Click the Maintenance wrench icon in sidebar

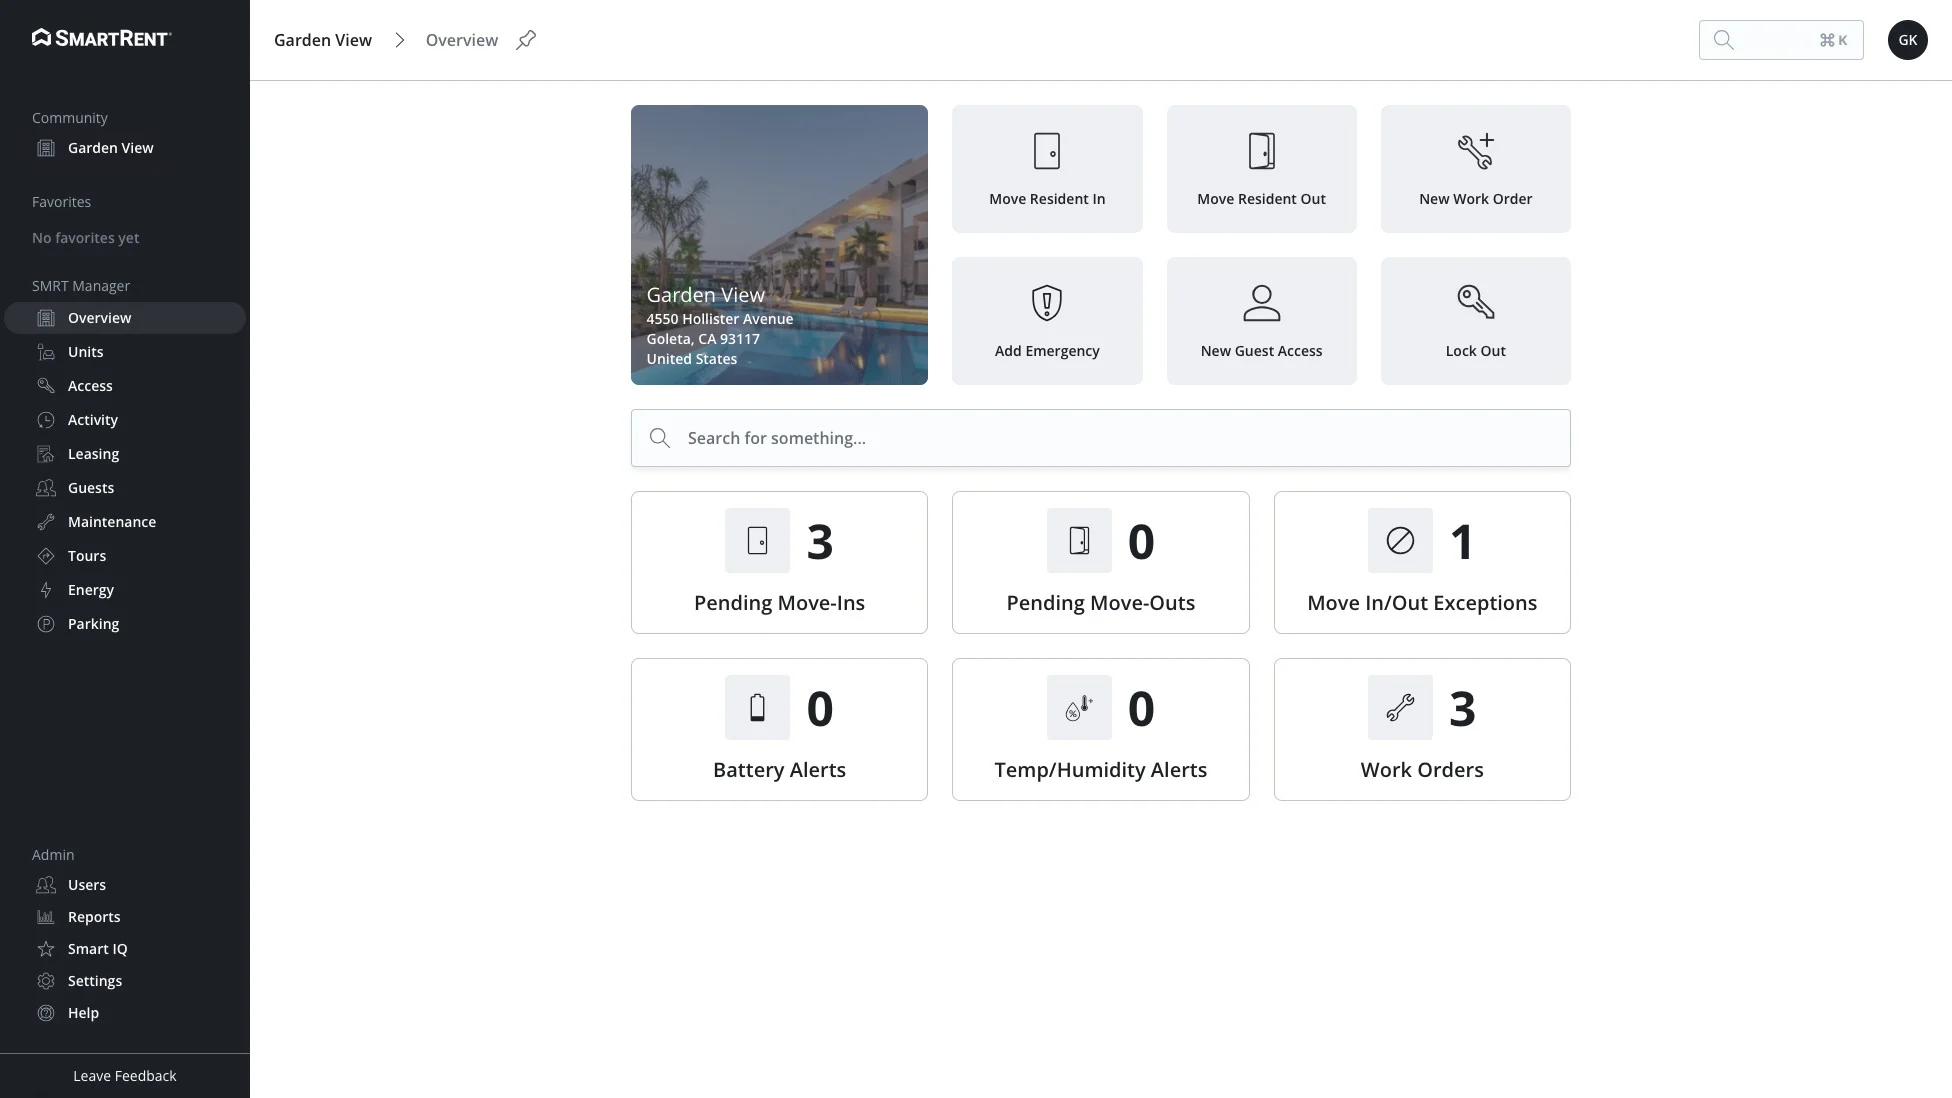click(46, 522)
